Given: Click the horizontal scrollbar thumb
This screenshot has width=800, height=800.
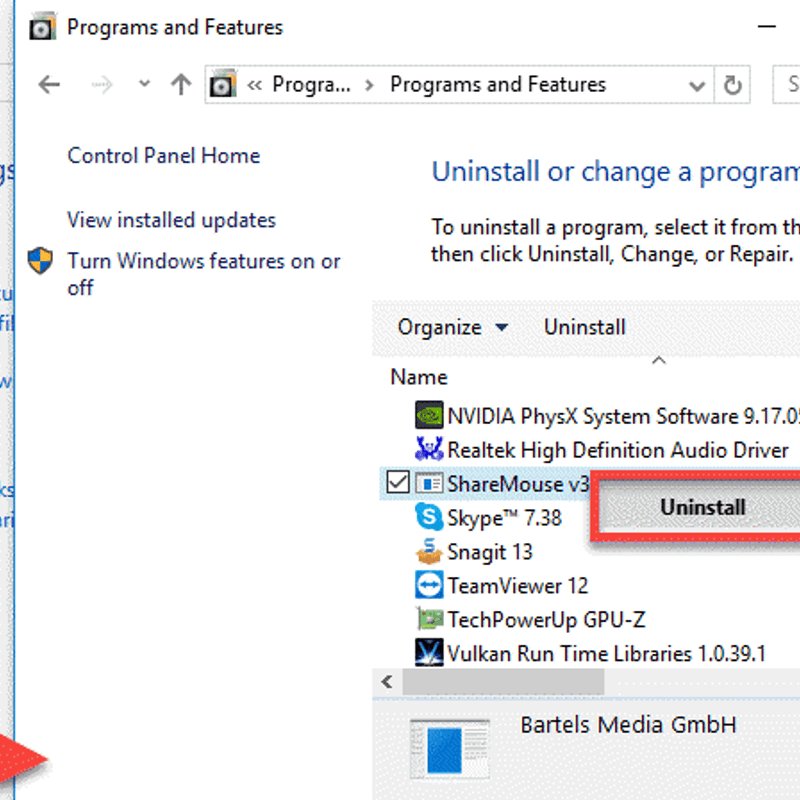Looking at the screenshot, I should 503,682.
